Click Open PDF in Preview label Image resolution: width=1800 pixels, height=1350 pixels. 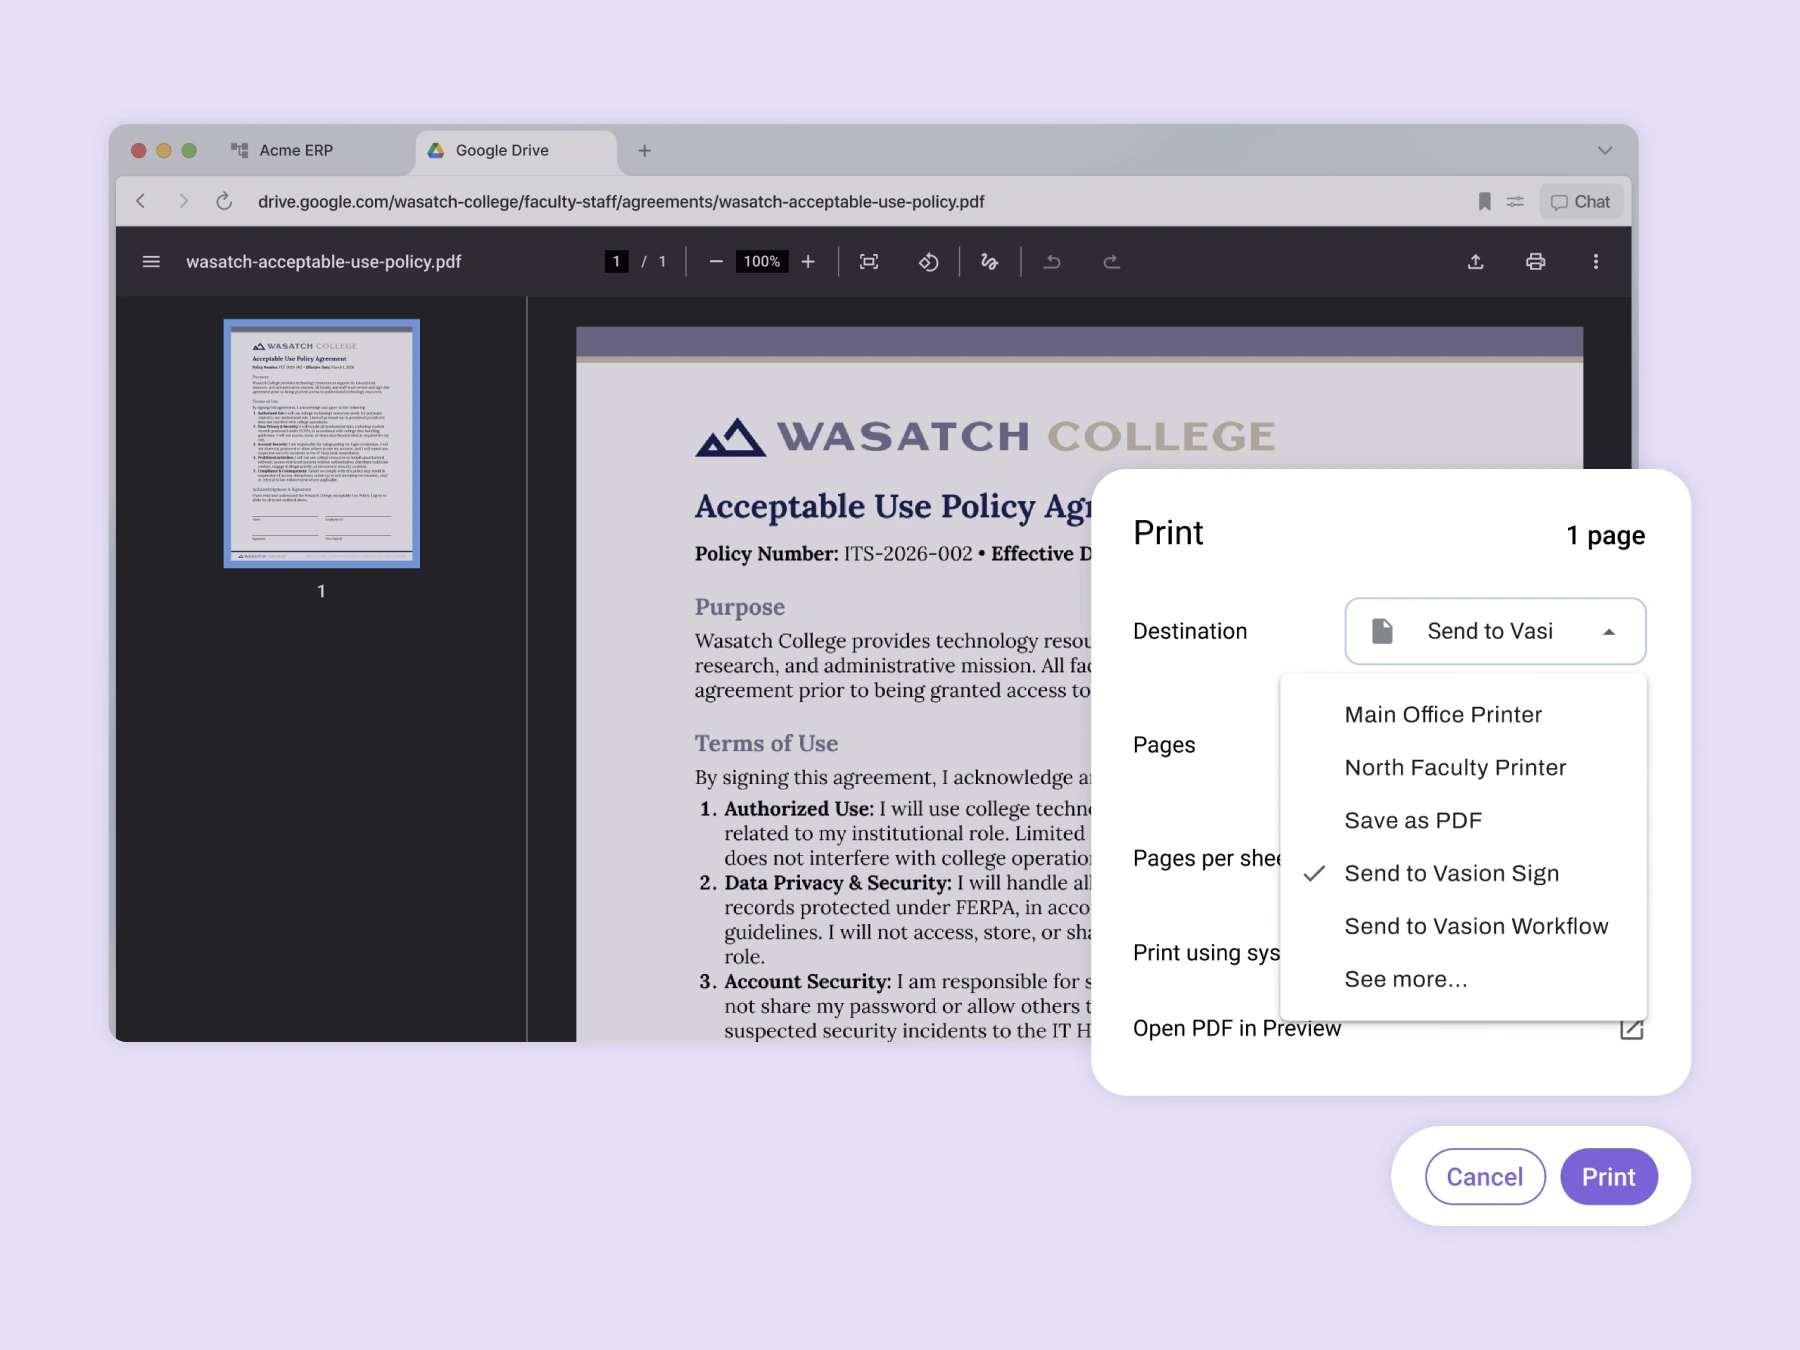1237,1028
